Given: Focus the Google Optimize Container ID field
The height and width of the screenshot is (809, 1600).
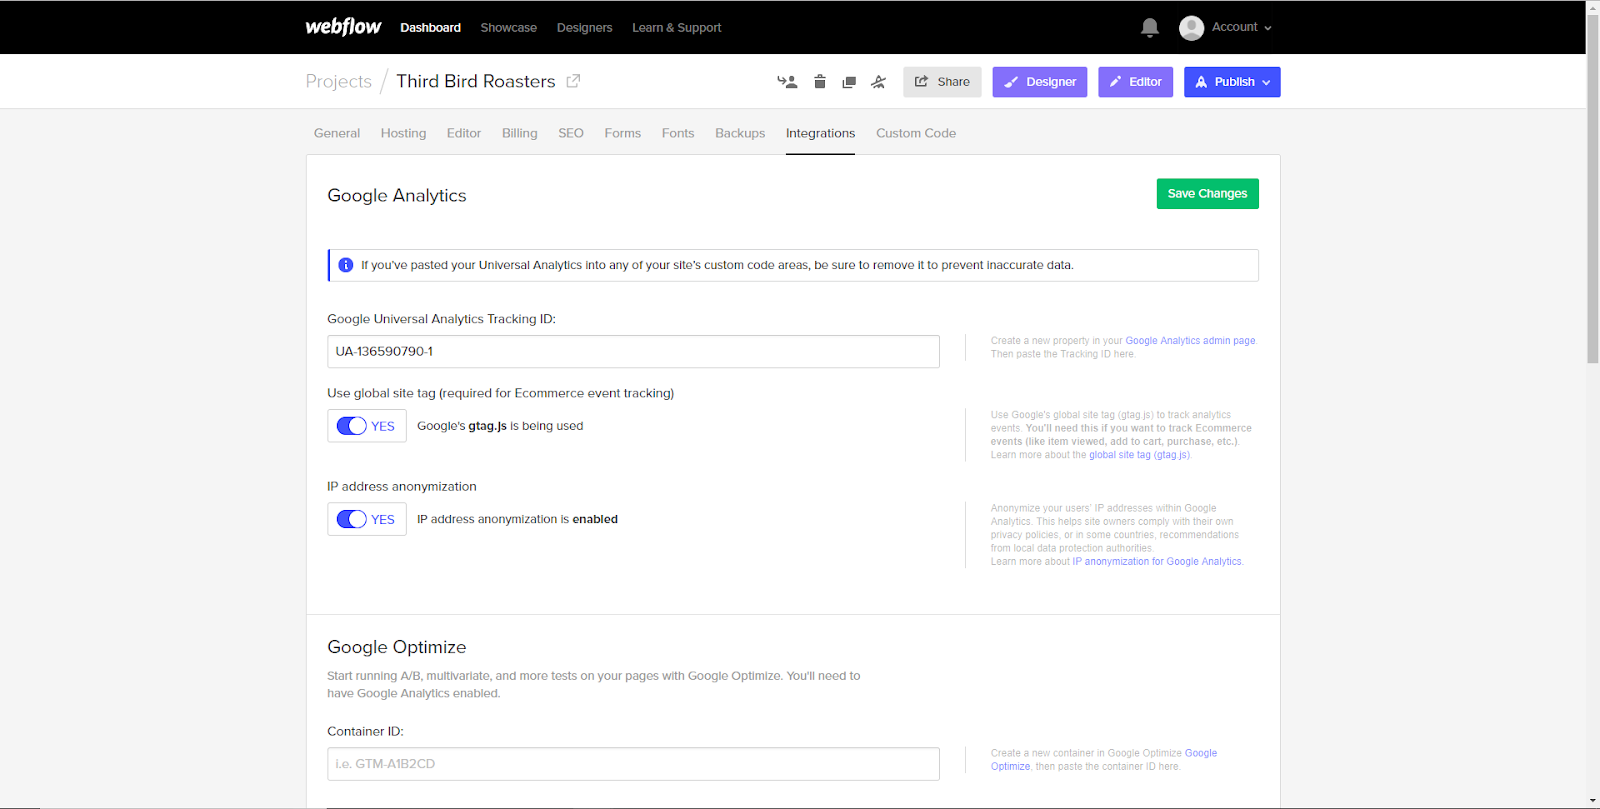Looking at the screenshot, I should point(633,764).
